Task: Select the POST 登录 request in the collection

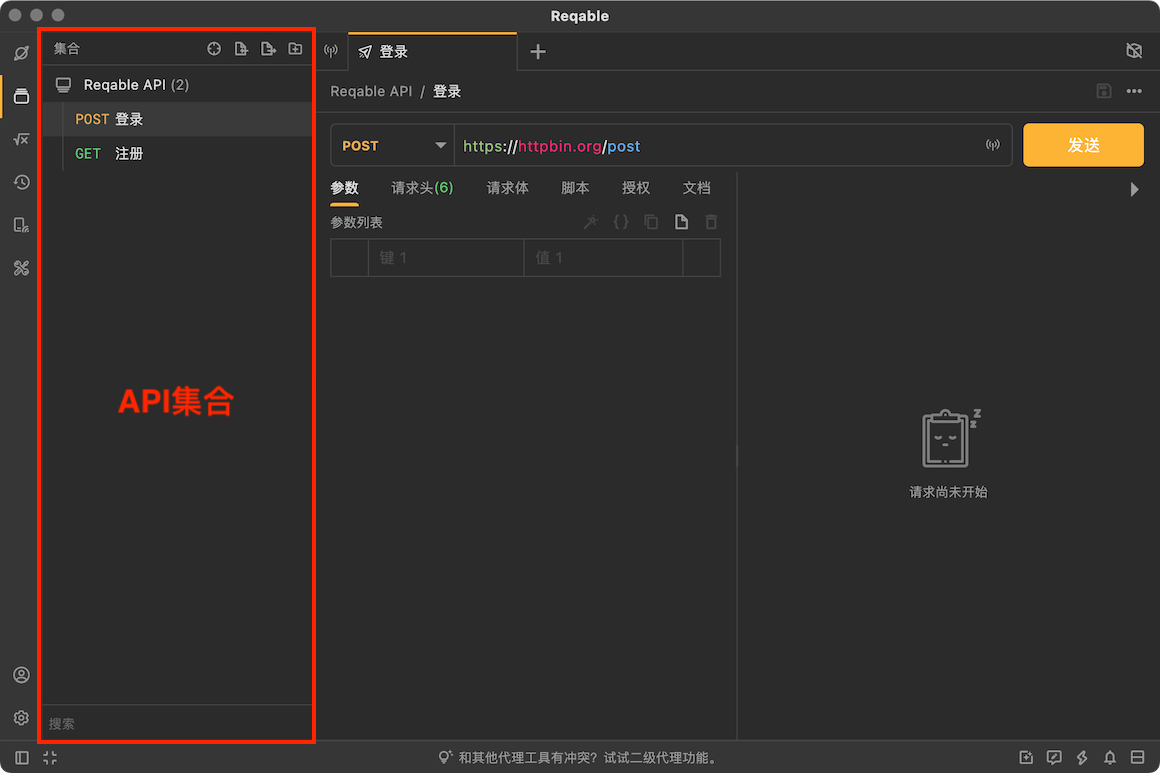Action: [x=178, y=119]
